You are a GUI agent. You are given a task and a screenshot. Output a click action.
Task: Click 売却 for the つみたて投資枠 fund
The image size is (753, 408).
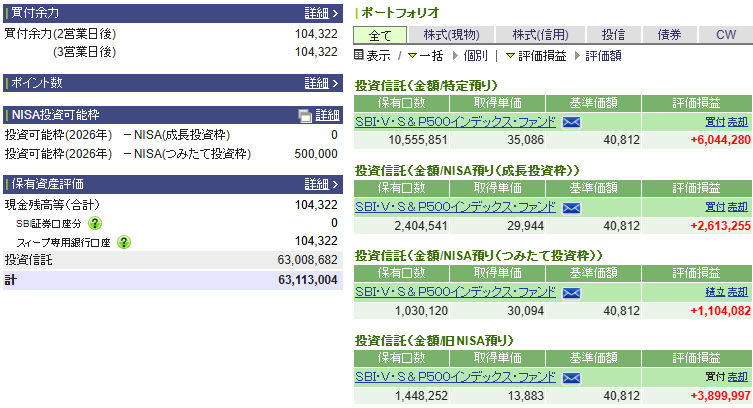738,292
